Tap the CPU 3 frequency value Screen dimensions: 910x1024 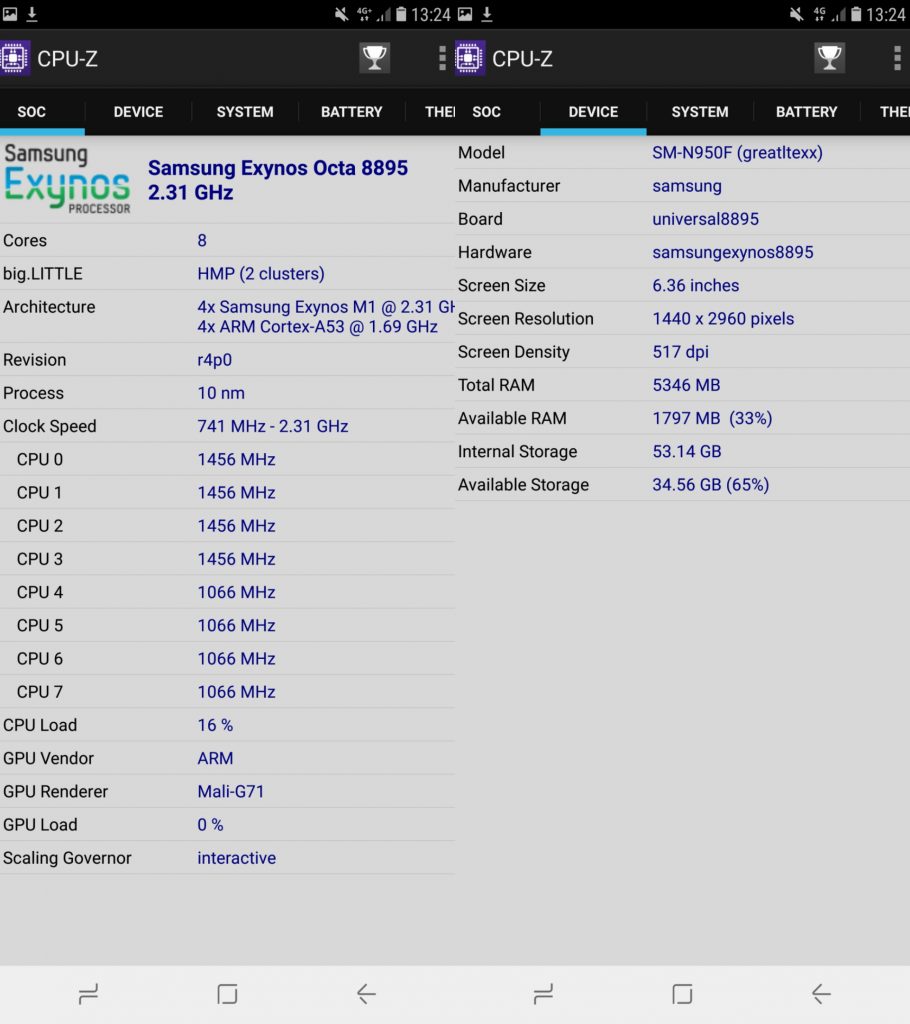click(236, 559)
